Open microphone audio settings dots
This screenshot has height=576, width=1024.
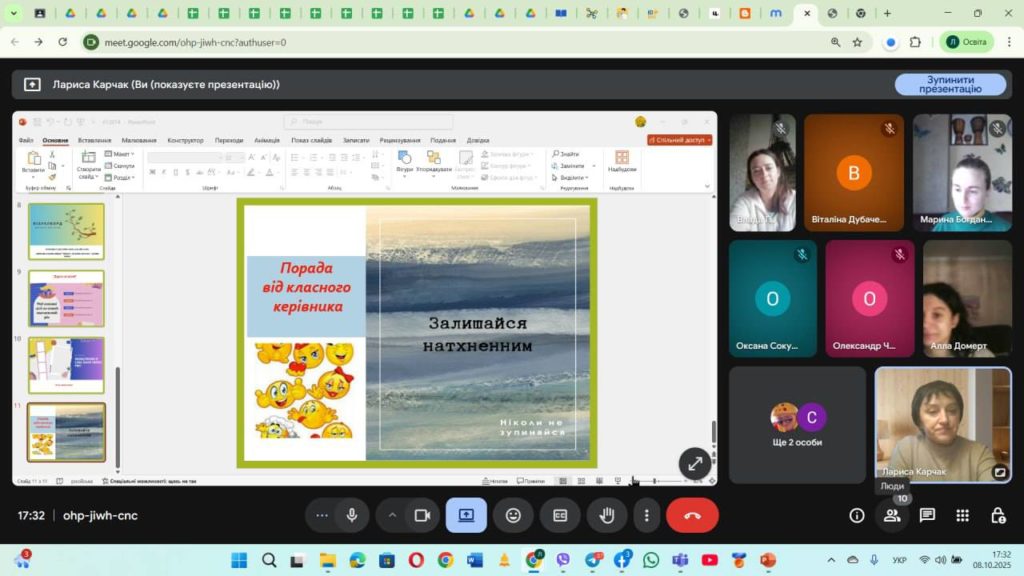click(321, 515)
